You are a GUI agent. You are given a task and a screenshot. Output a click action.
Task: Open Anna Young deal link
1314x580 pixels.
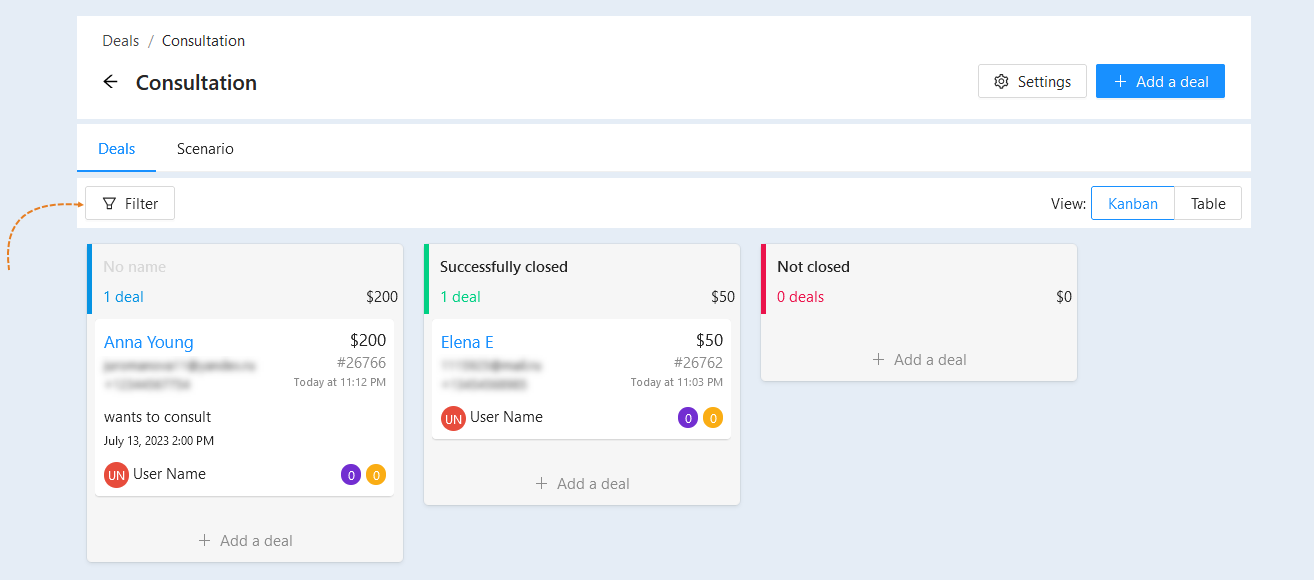[x=148, y=342]
